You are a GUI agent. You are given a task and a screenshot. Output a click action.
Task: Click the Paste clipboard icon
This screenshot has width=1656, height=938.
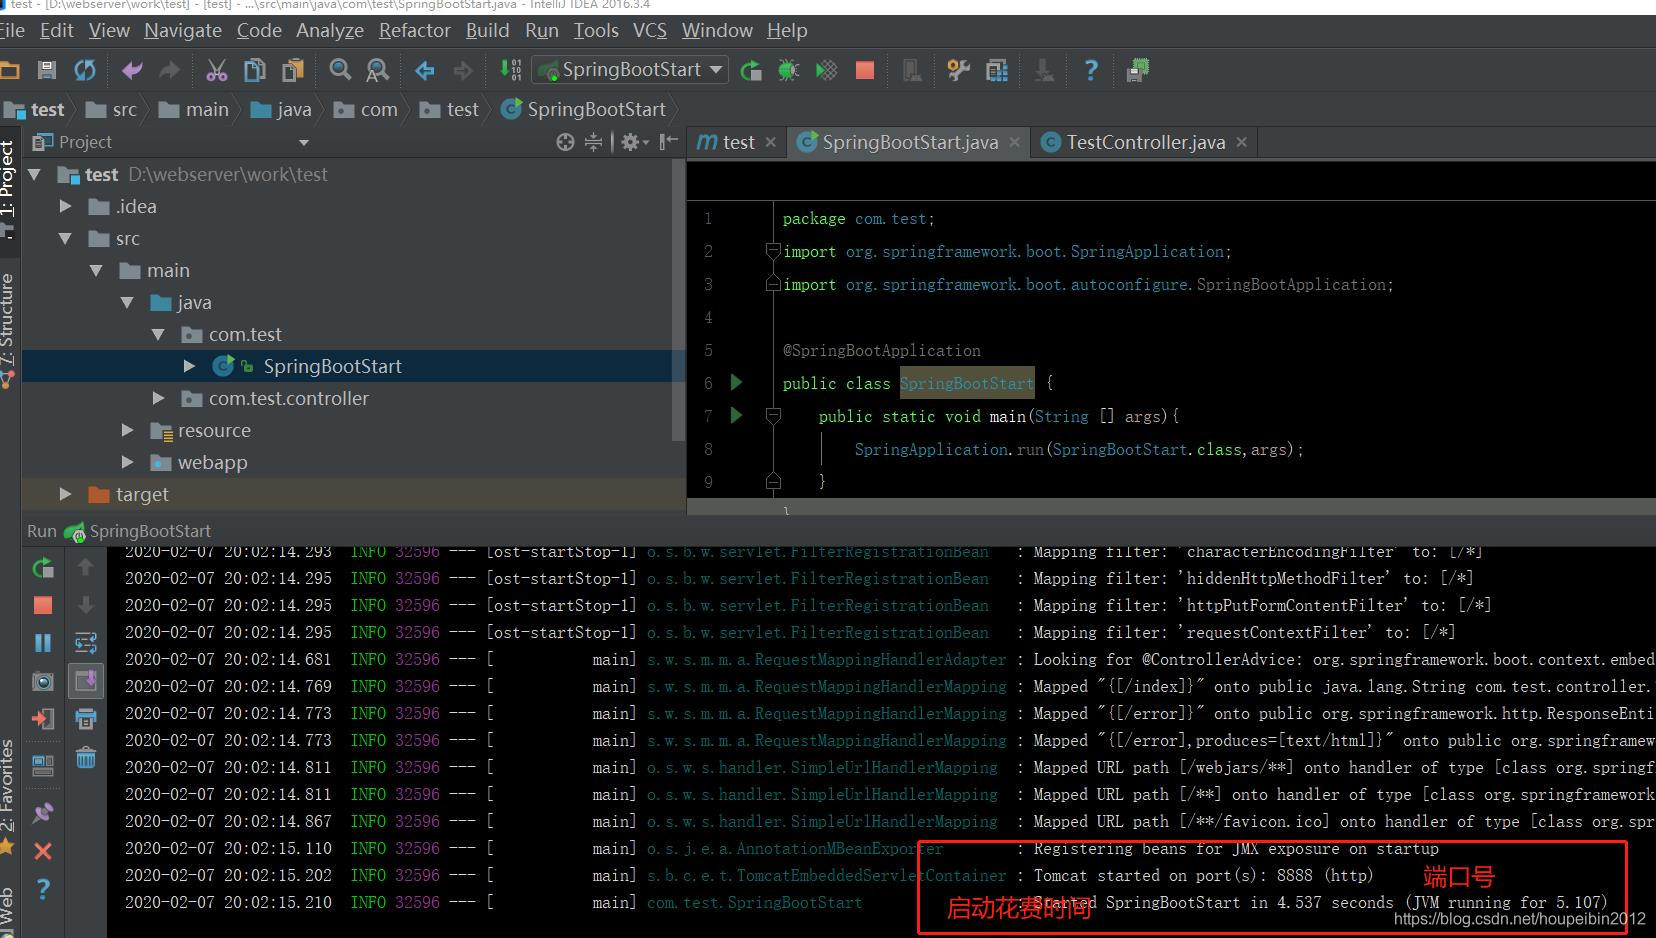[293, 70]
